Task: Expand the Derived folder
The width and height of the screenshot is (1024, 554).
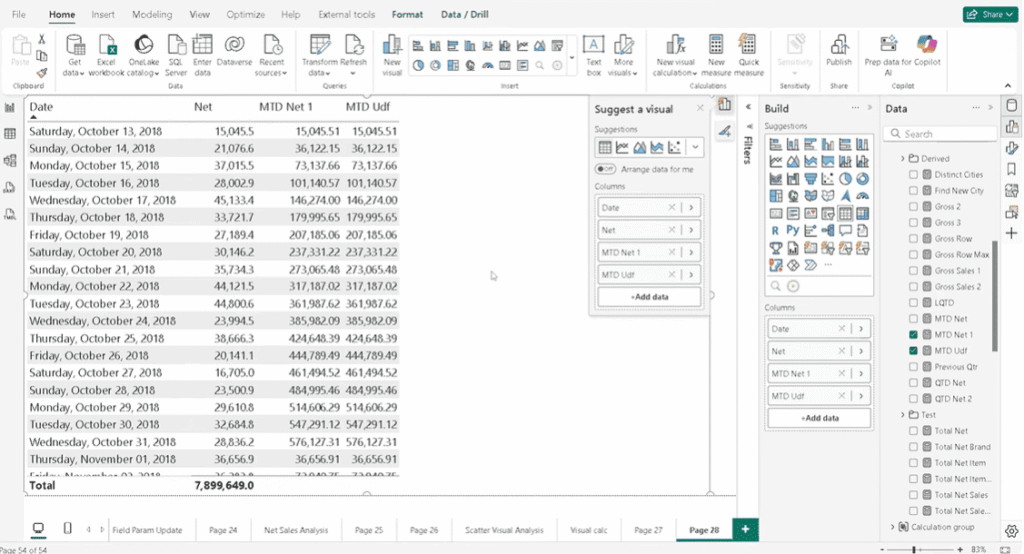Action: pyautogui.click(x=903, y=159)
